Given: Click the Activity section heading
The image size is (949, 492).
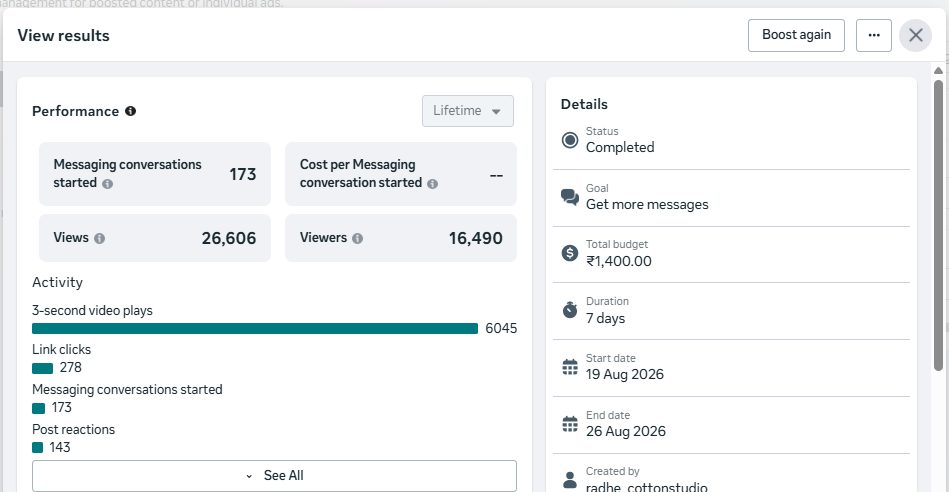Looking at the screenshot, I should coord(57,283).
